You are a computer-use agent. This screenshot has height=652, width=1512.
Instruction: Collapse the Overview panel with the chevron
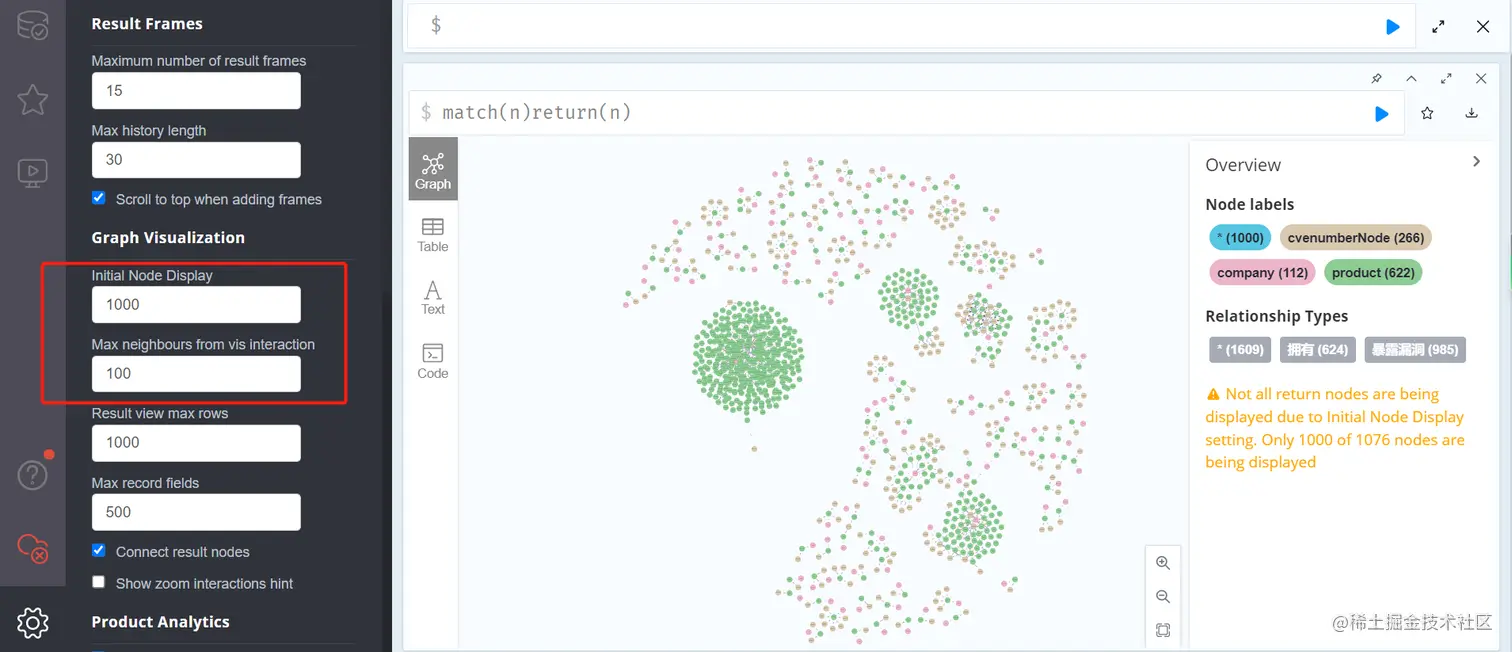[1476, 162]
